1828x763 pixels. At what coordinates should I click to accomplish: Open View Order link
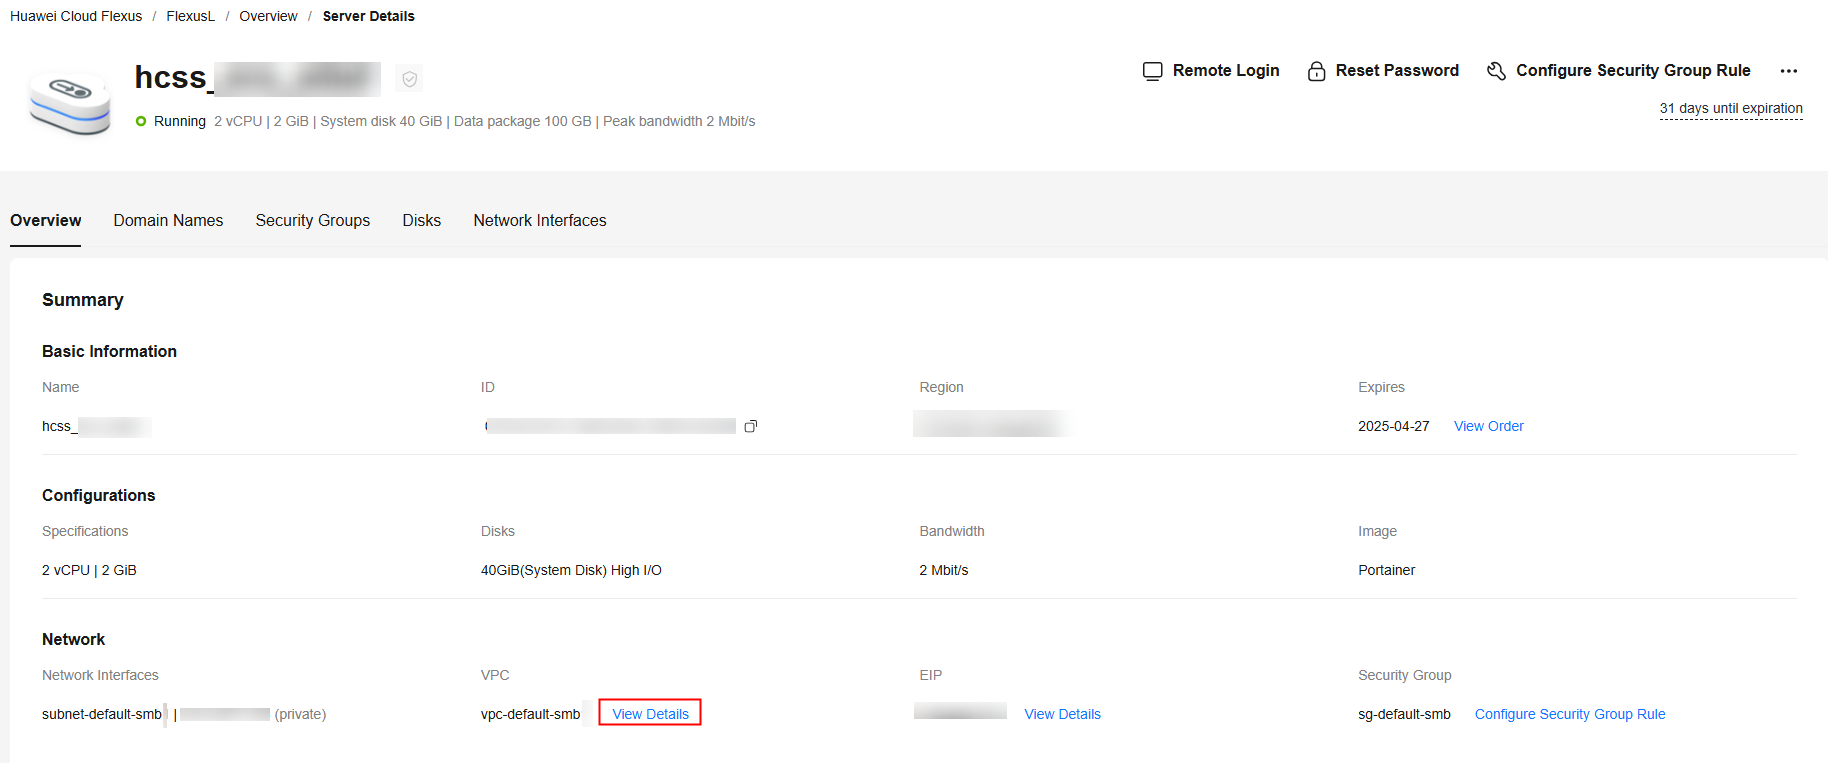(x=1488, y=426)
